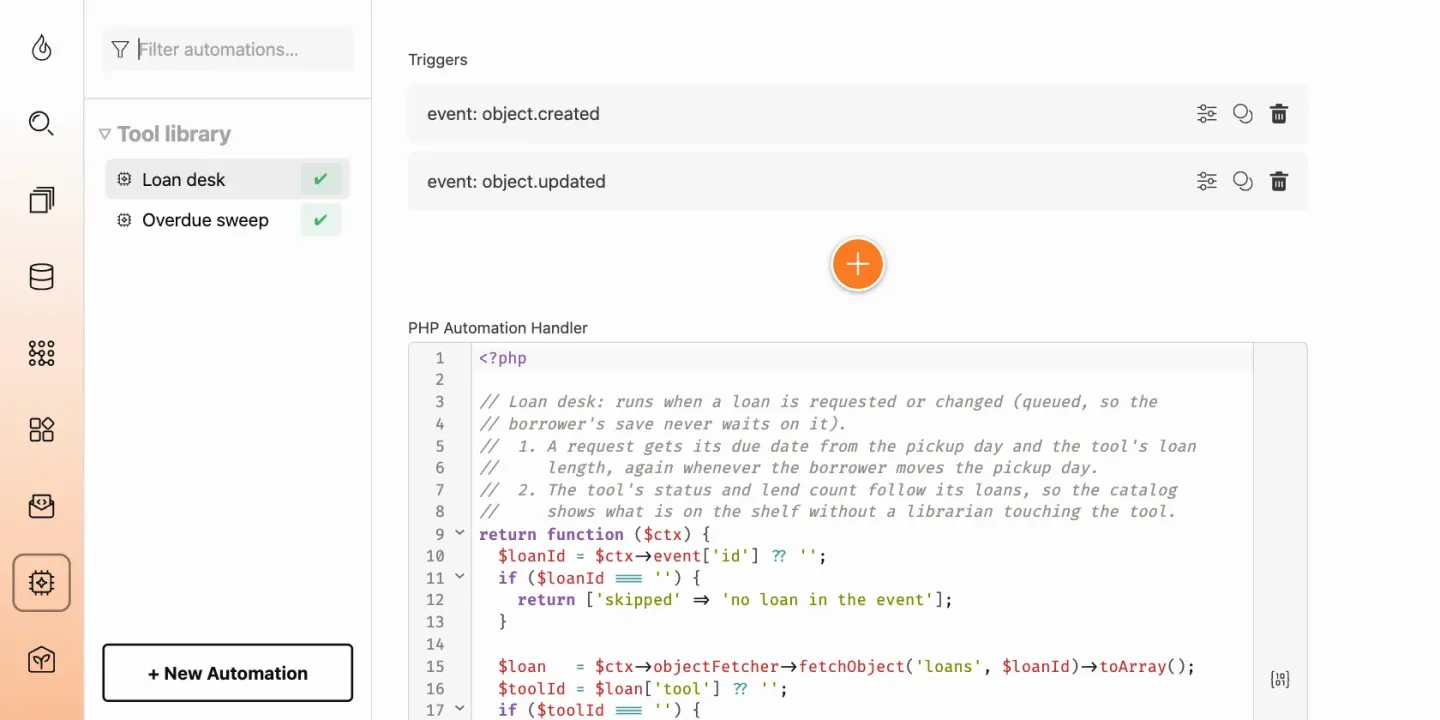Open the mail inbox sidebar icon
Screen dimensions: 1440x720
point(41,506)
